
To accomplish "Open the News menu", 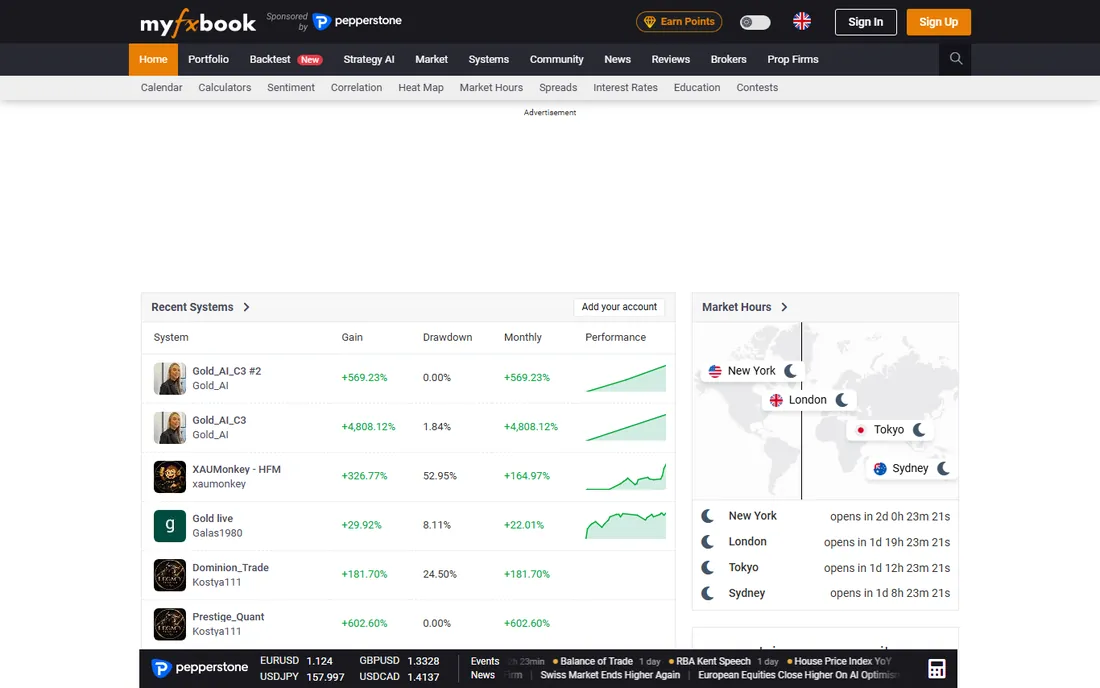I will (617, 60).
